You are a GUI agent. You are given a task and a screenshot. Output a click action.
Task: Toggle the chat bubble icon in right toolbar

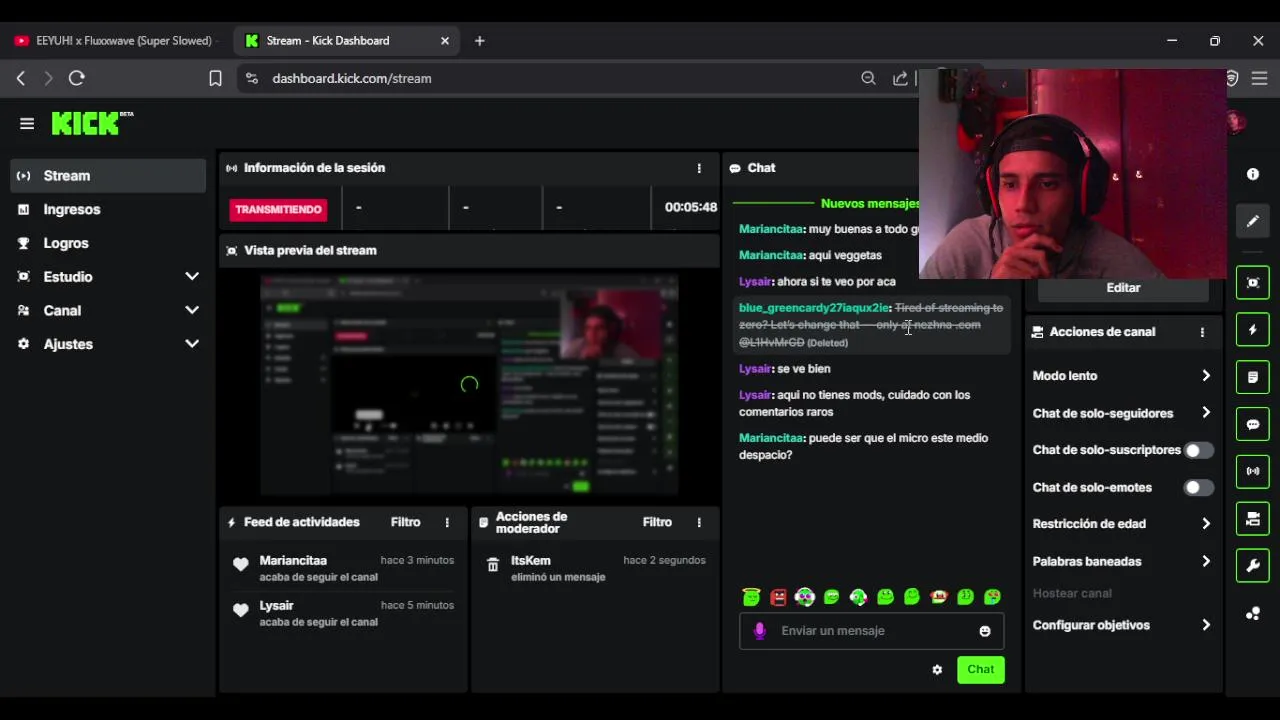(1253, 424)
